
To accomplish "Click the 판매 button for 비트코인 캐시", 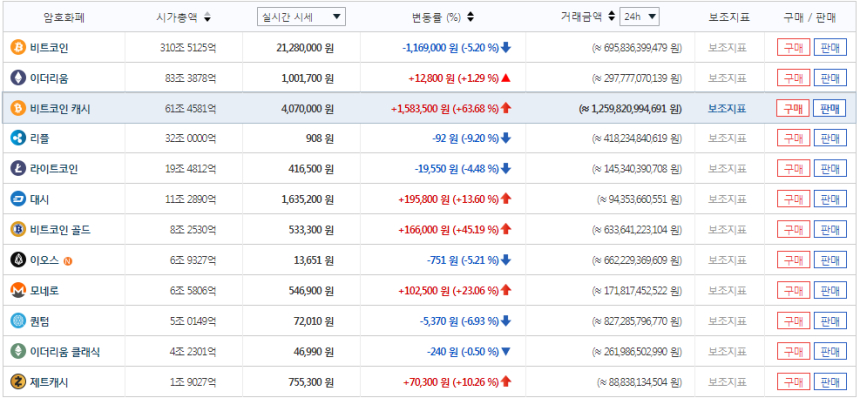I will click(829, 109).
